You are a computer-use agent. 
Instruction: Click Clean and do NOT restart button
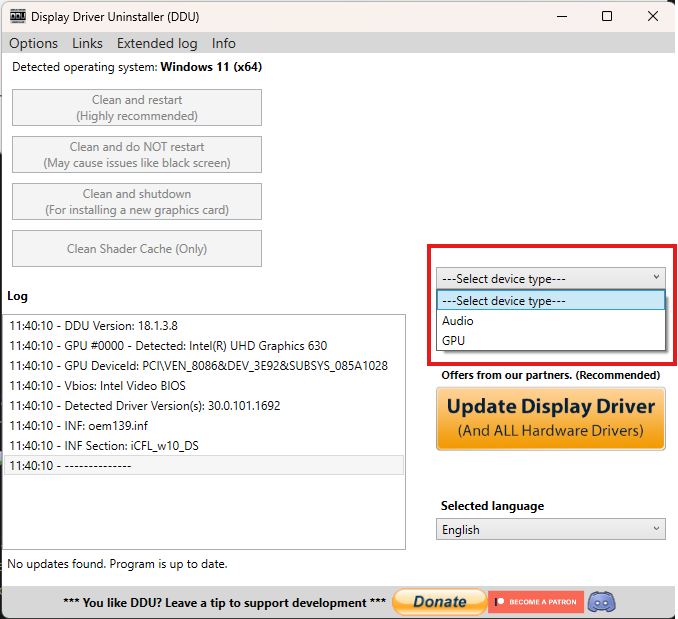tap(137, 155)
